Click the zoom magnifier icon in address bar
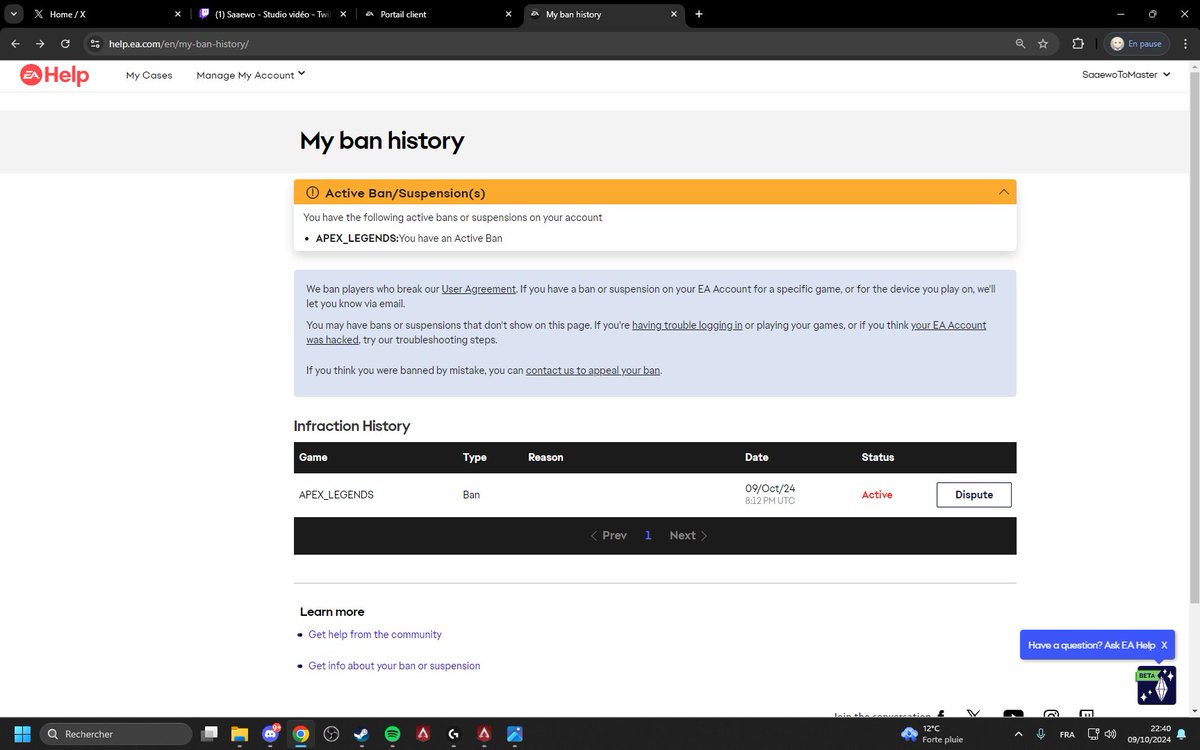This screenshot has width=1200, height=750. 1020,44
